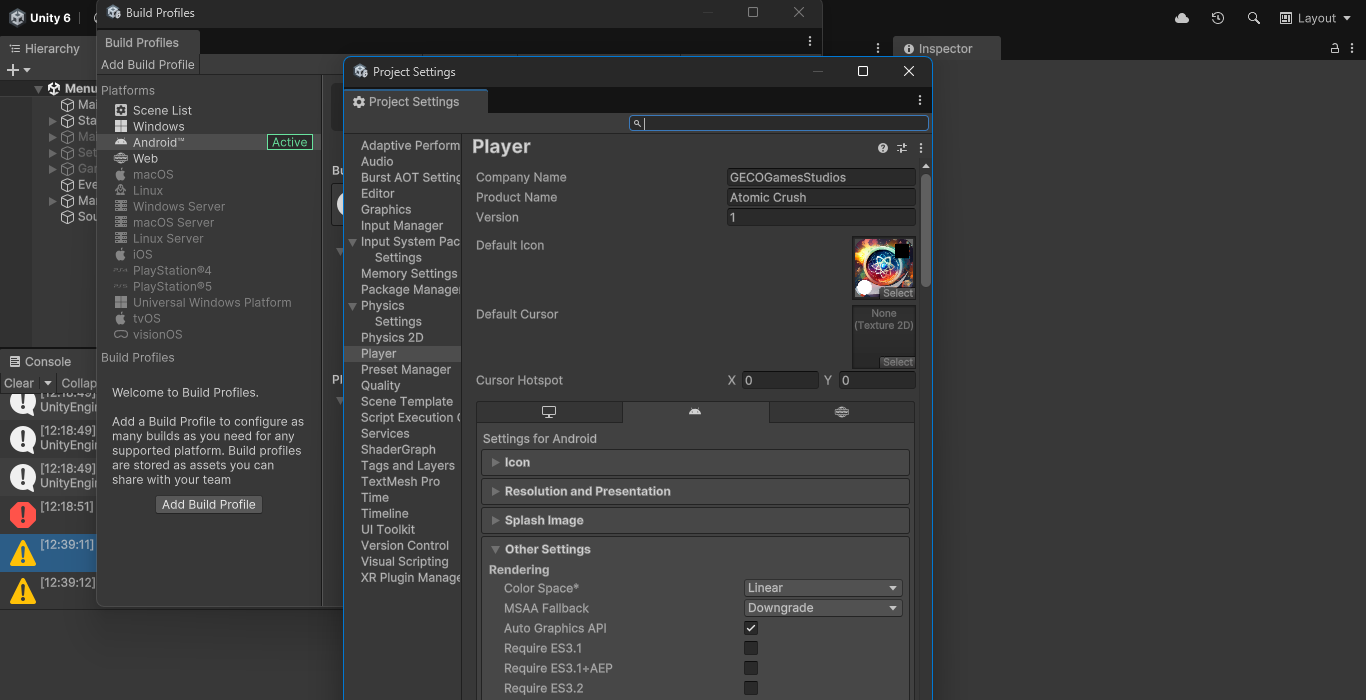
Task: Open the version history icon
Action: (1218, 18)
